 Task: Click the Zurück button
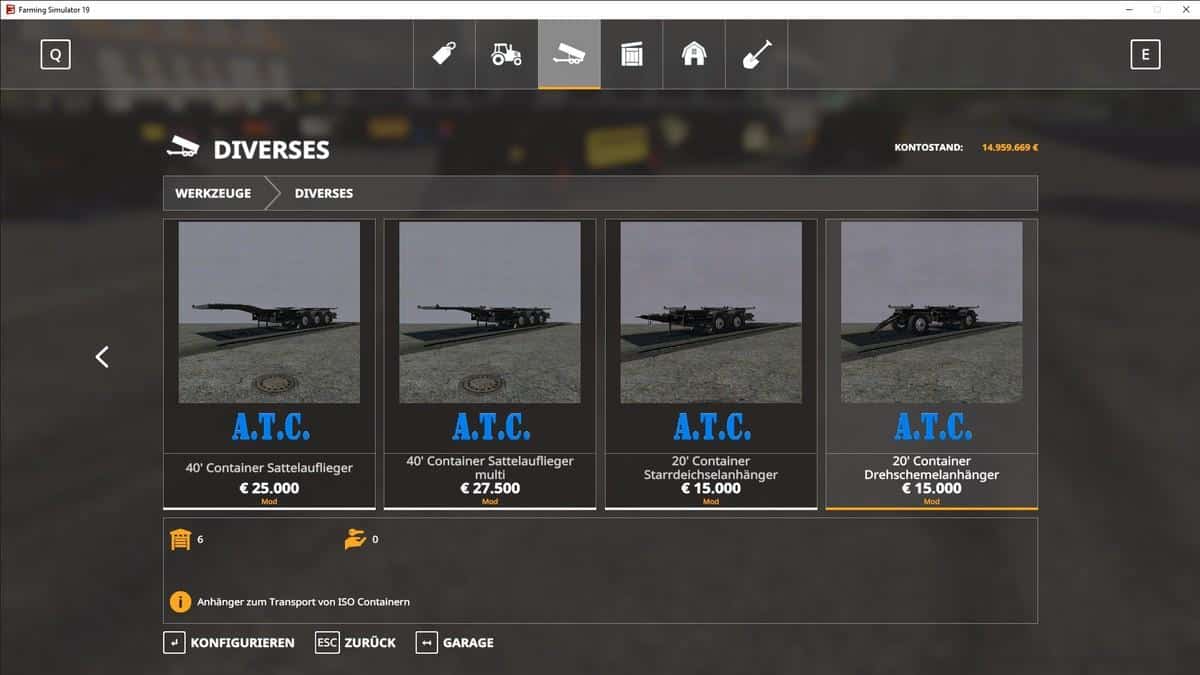coord(356,643)
